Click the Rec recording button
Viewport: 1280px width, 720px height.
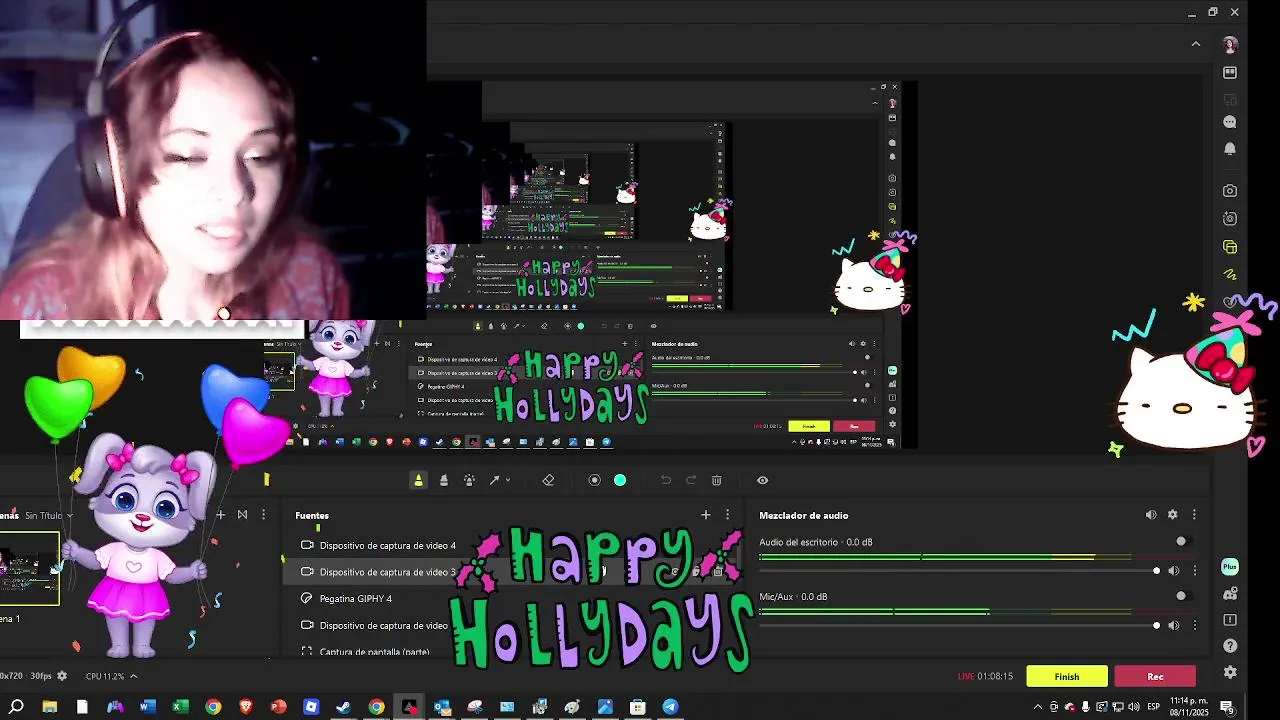point(1155,676)
